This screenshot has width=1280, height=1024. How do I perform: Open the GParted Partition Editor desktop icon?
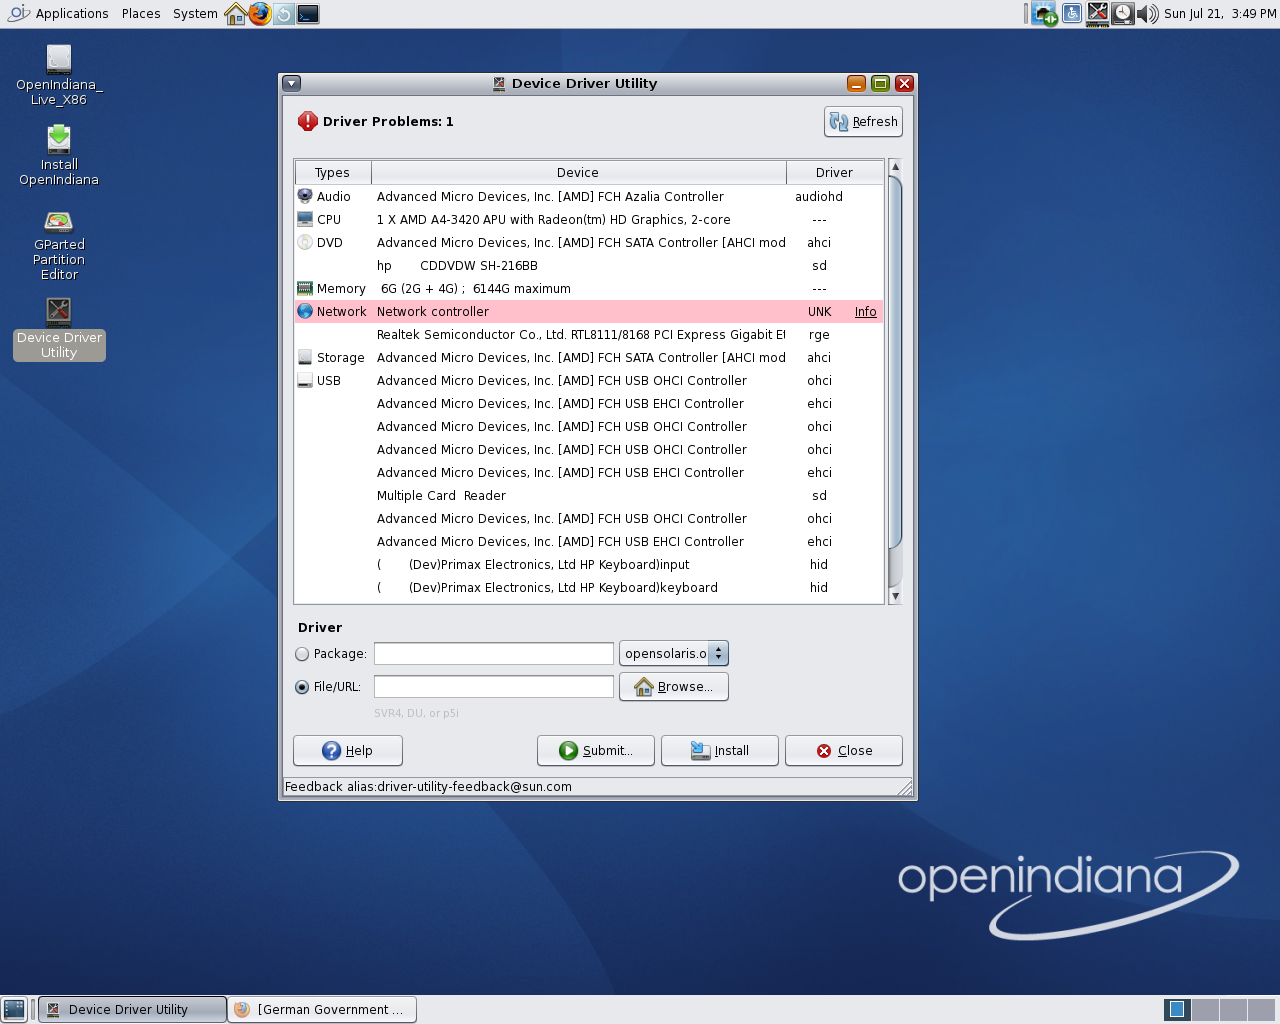59,243
